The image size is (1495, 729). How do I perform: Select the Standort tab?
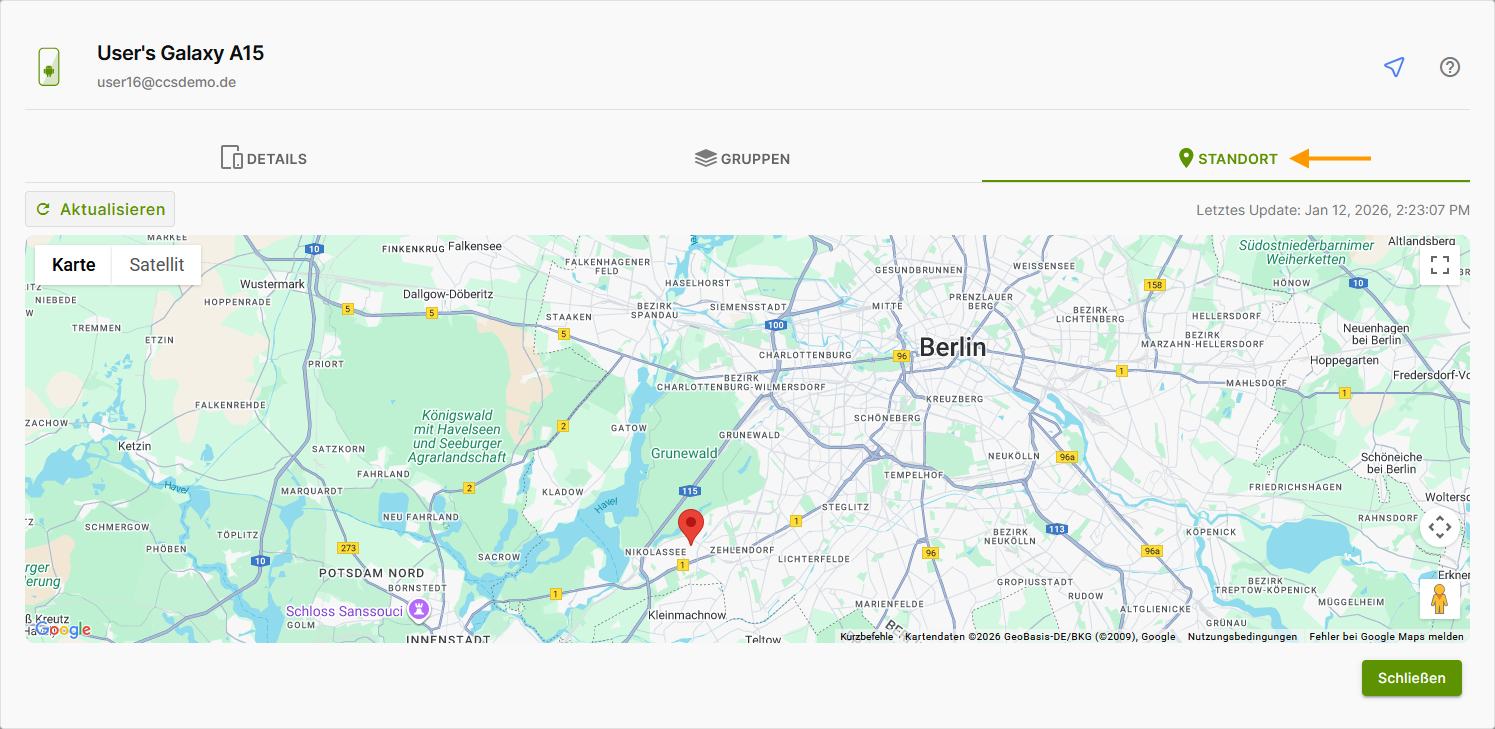1227,158
